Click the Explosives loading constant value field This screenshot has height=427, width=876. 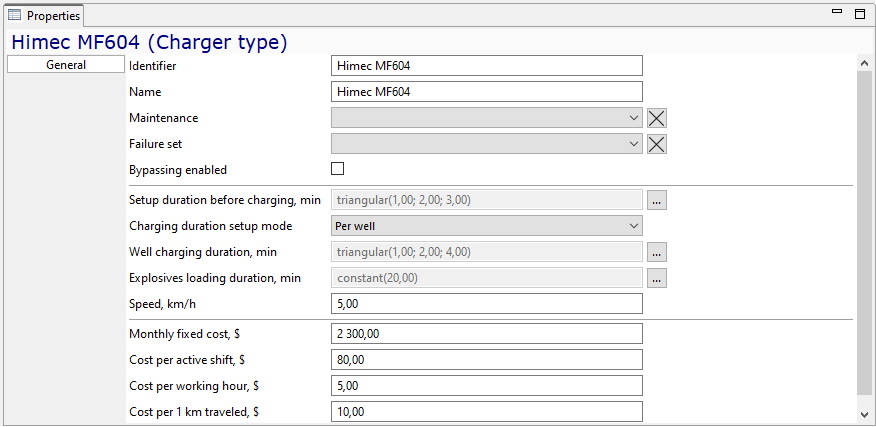coord(487,278)
